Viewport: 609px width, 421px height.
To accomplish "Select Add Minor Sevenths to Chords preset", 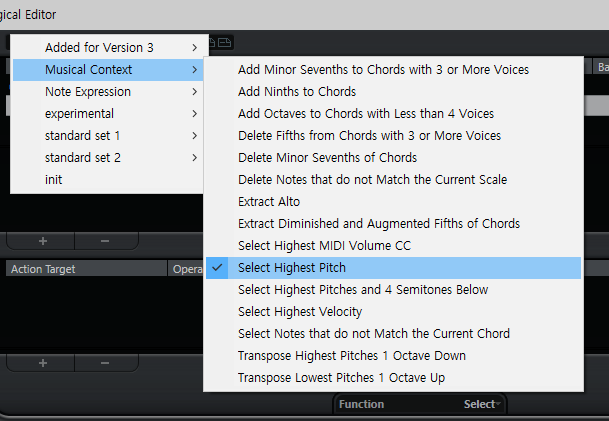I will pos(393,70).
